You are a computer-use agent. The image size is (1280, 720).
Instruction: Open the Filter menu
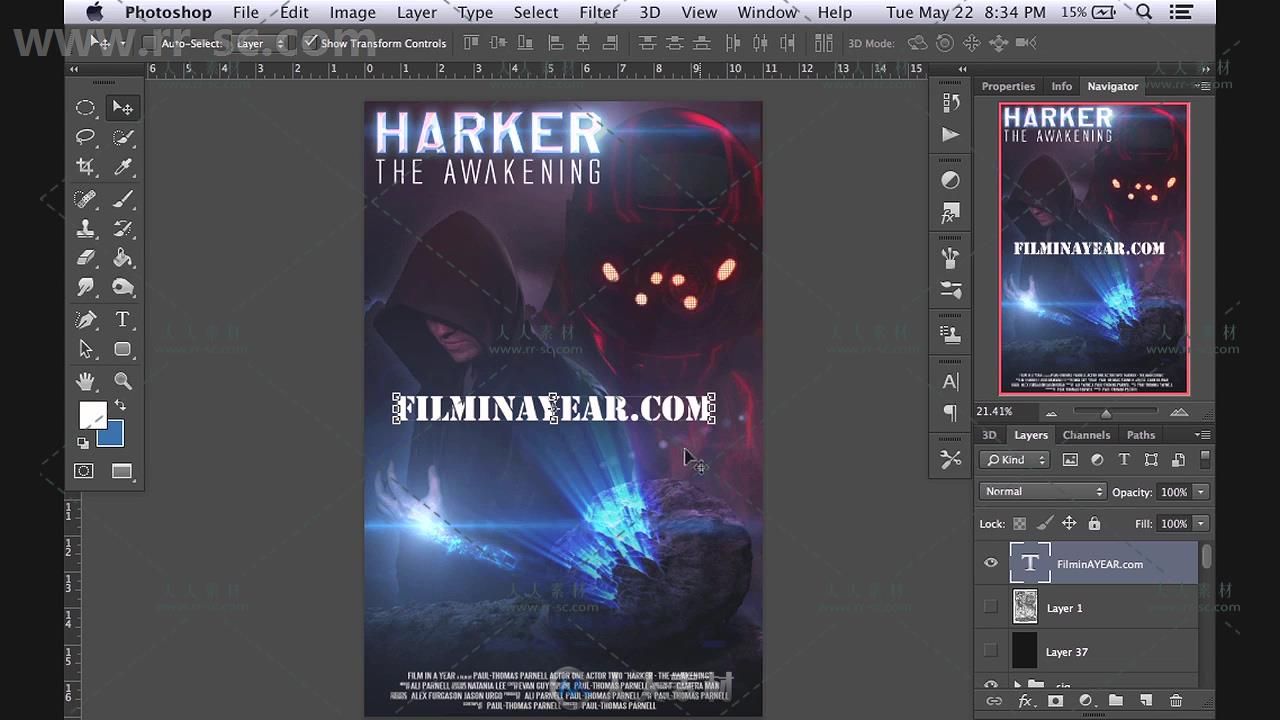click(598, 12)
